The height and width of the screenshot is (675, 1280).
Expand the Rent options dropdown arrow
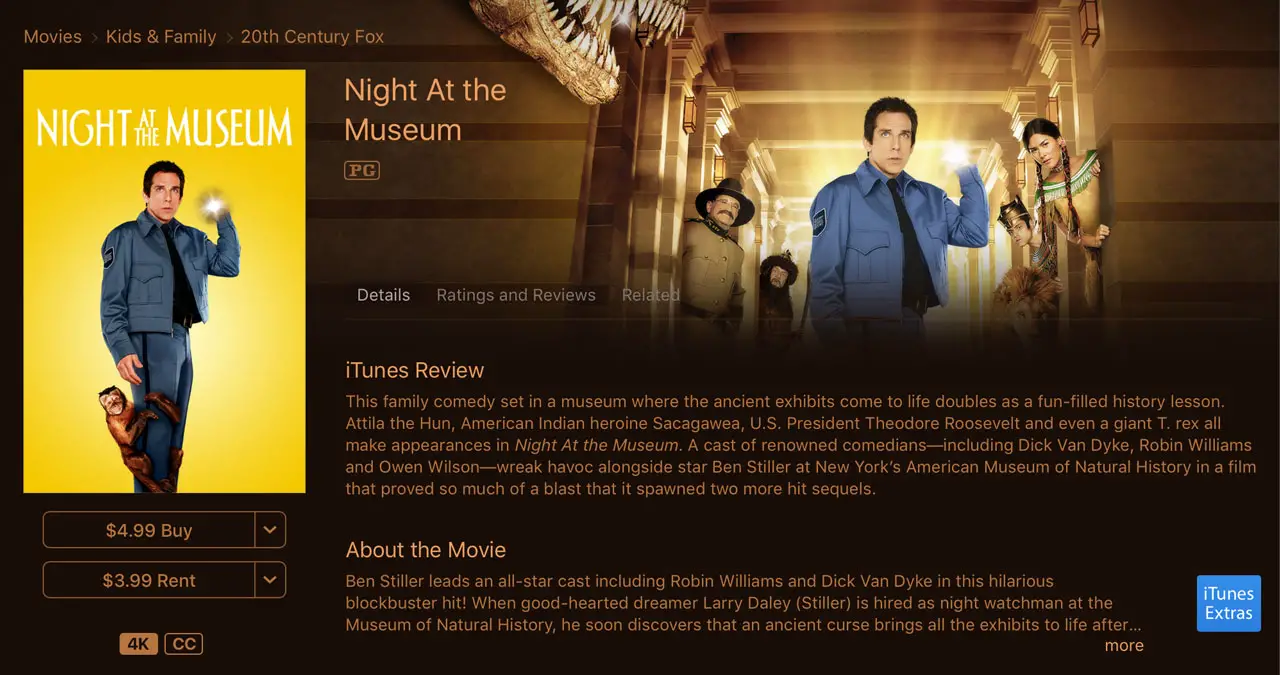coord(270,580)
